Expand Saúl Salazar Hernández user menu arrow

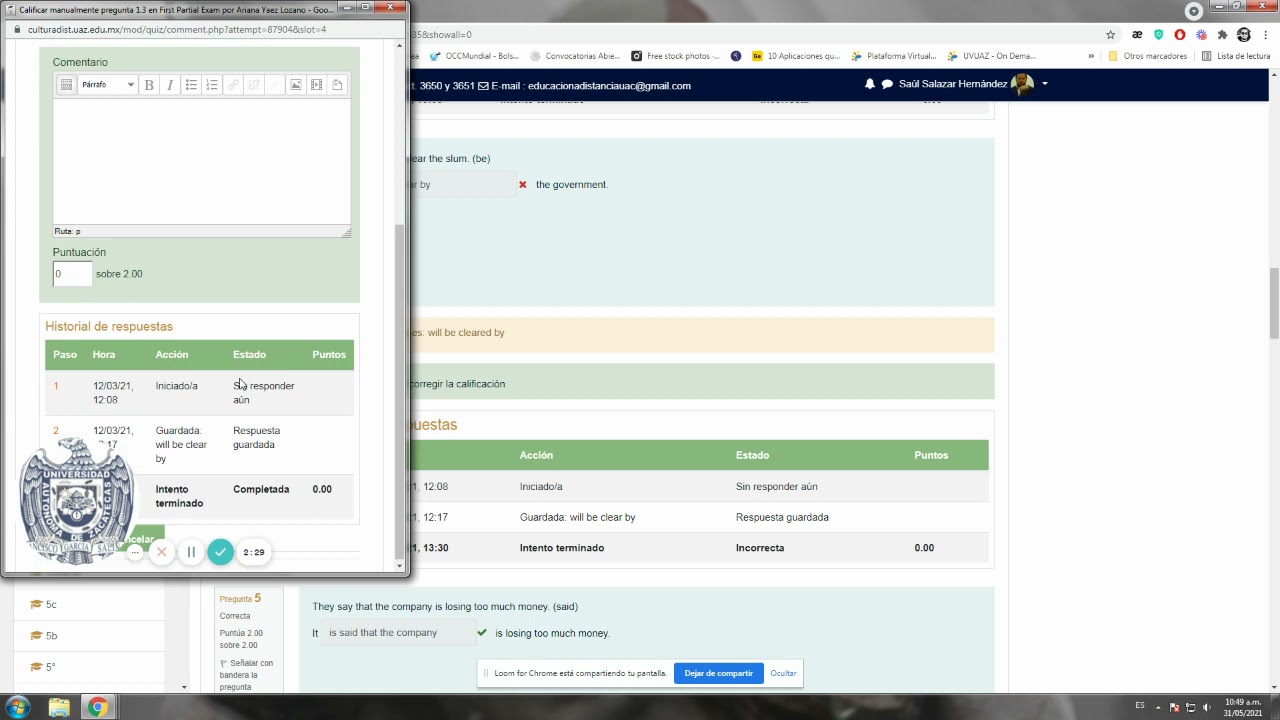(1045, 84)
